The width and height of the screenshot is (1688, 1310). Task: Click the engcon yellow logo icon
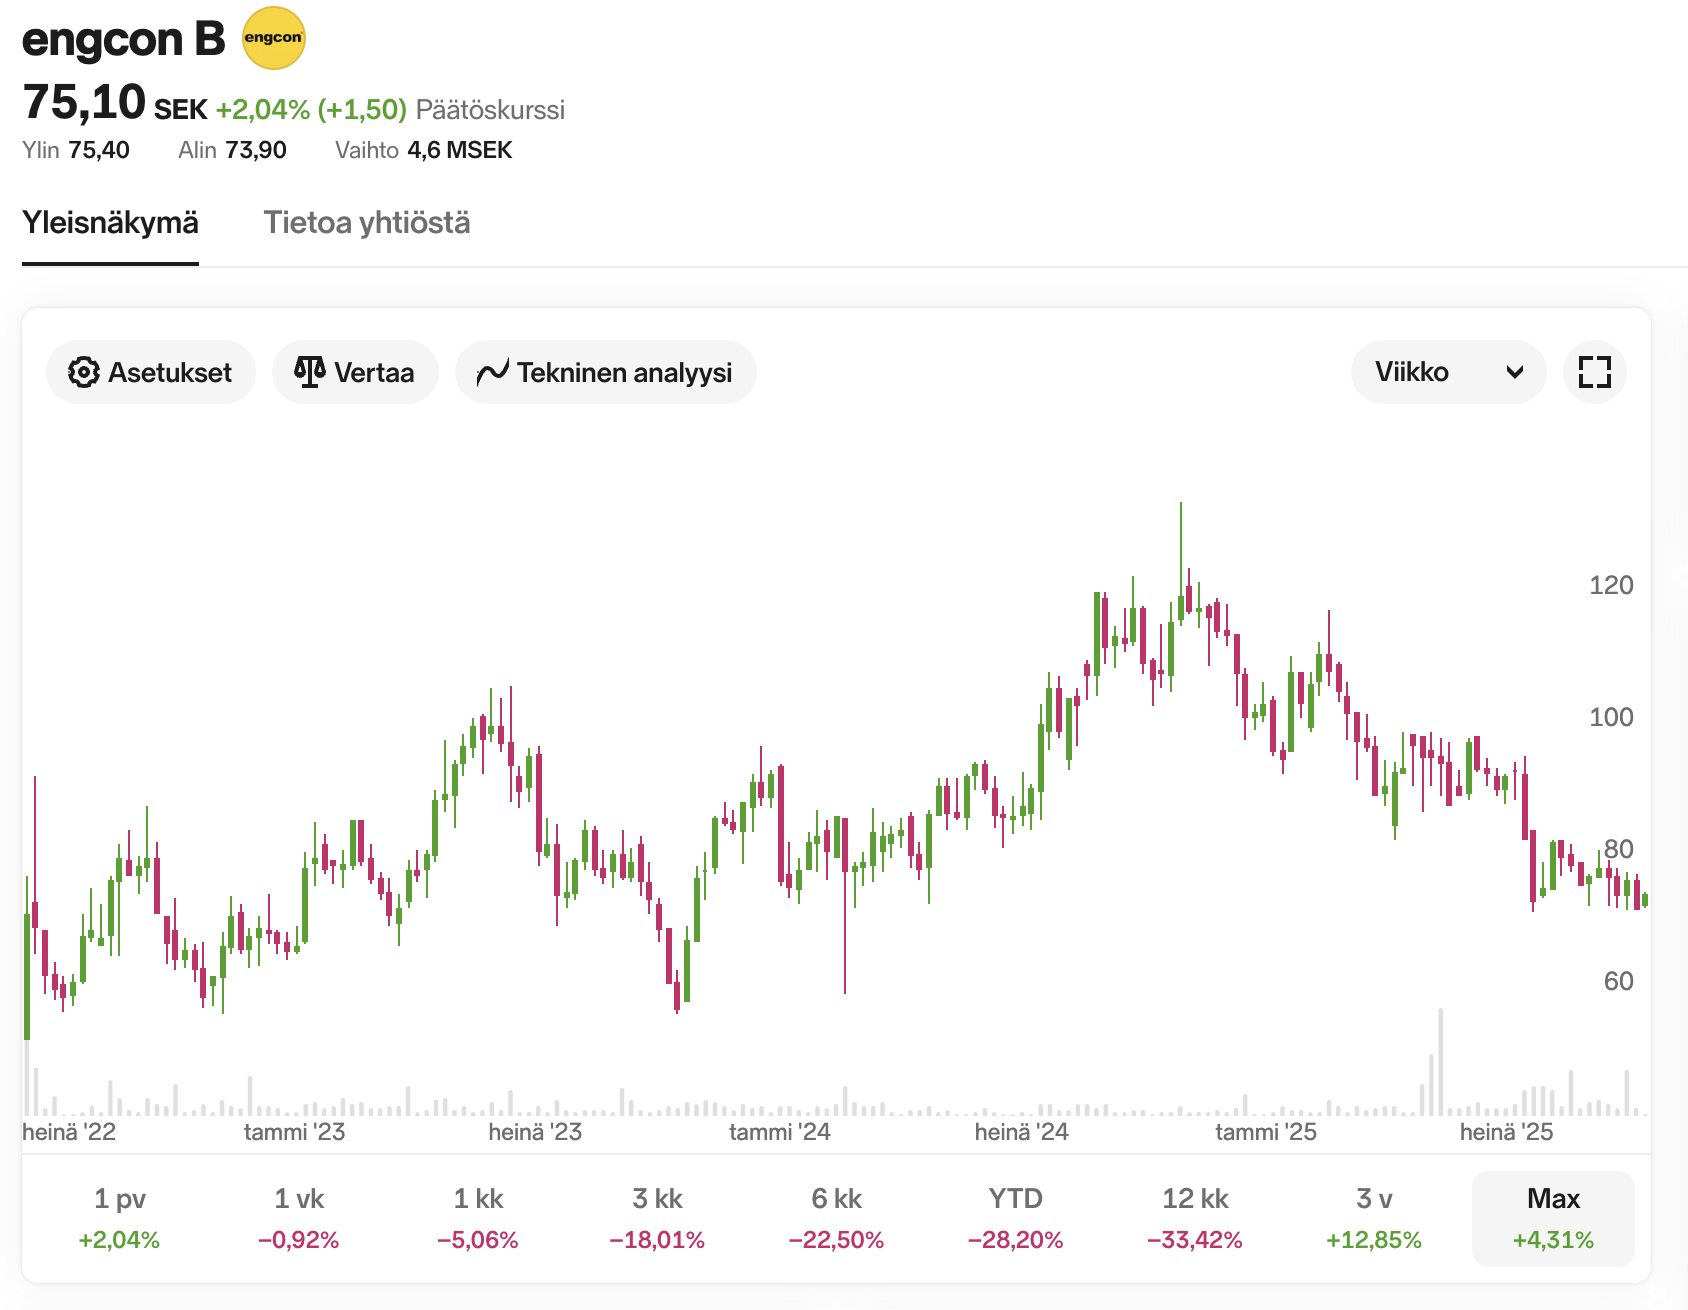pyautogui.click(x=274, y=38)
